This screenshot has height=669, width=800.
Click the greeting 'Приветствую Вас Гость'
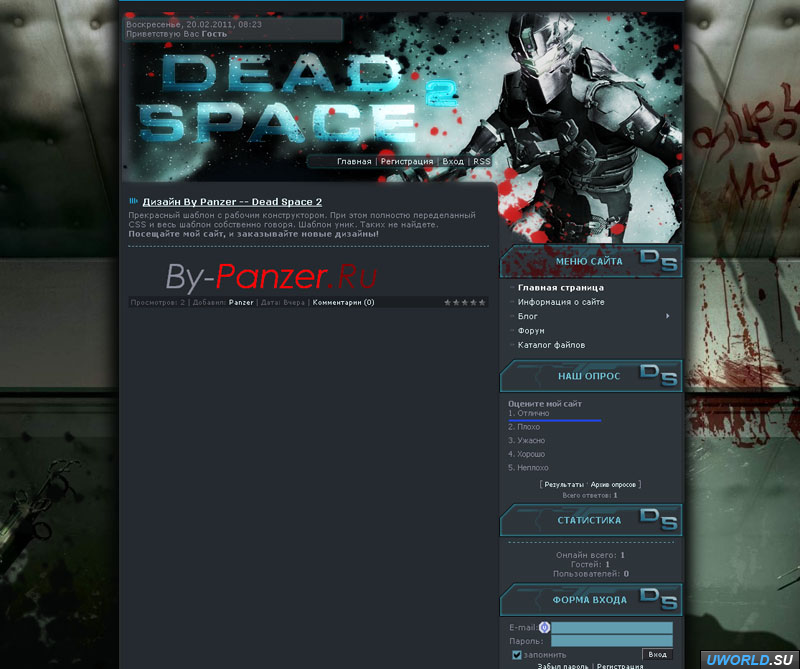177,34
